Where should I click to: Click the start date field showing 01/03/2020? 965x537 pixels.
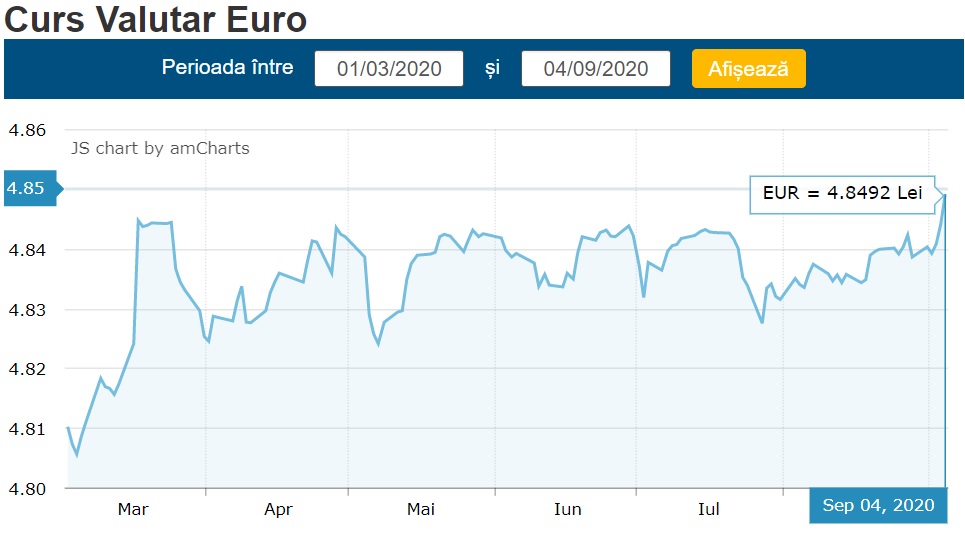[389, 69]
